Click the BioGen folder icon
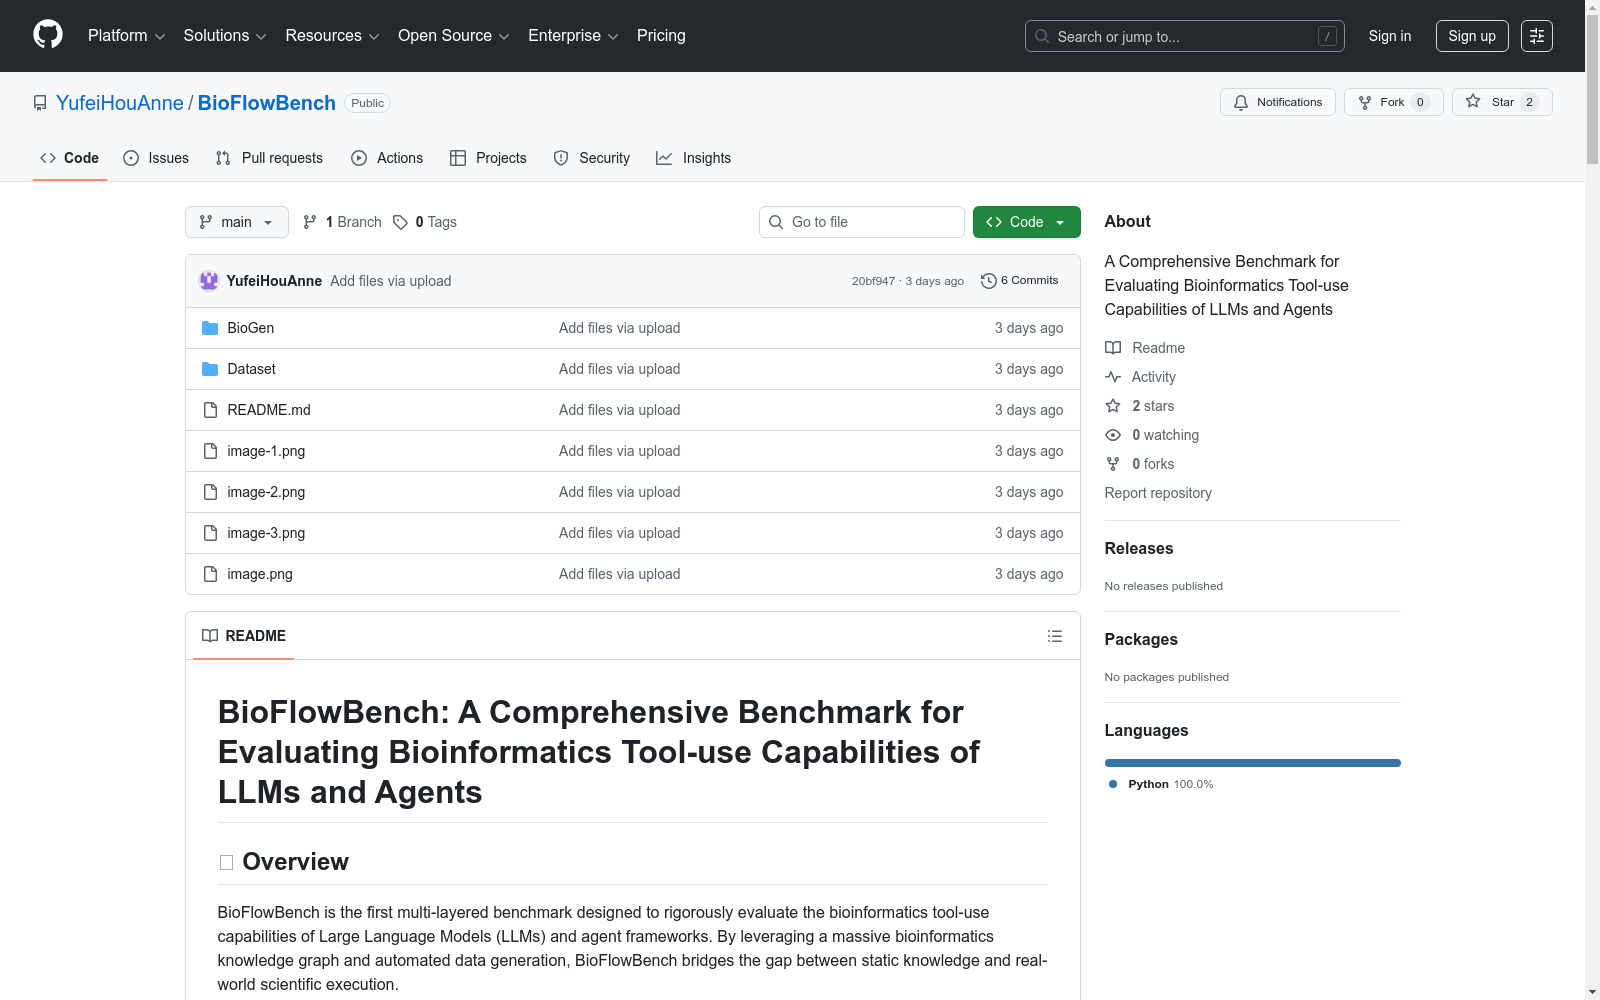1600x1000 pixels. pyautogui.click(x=210, y=328)
